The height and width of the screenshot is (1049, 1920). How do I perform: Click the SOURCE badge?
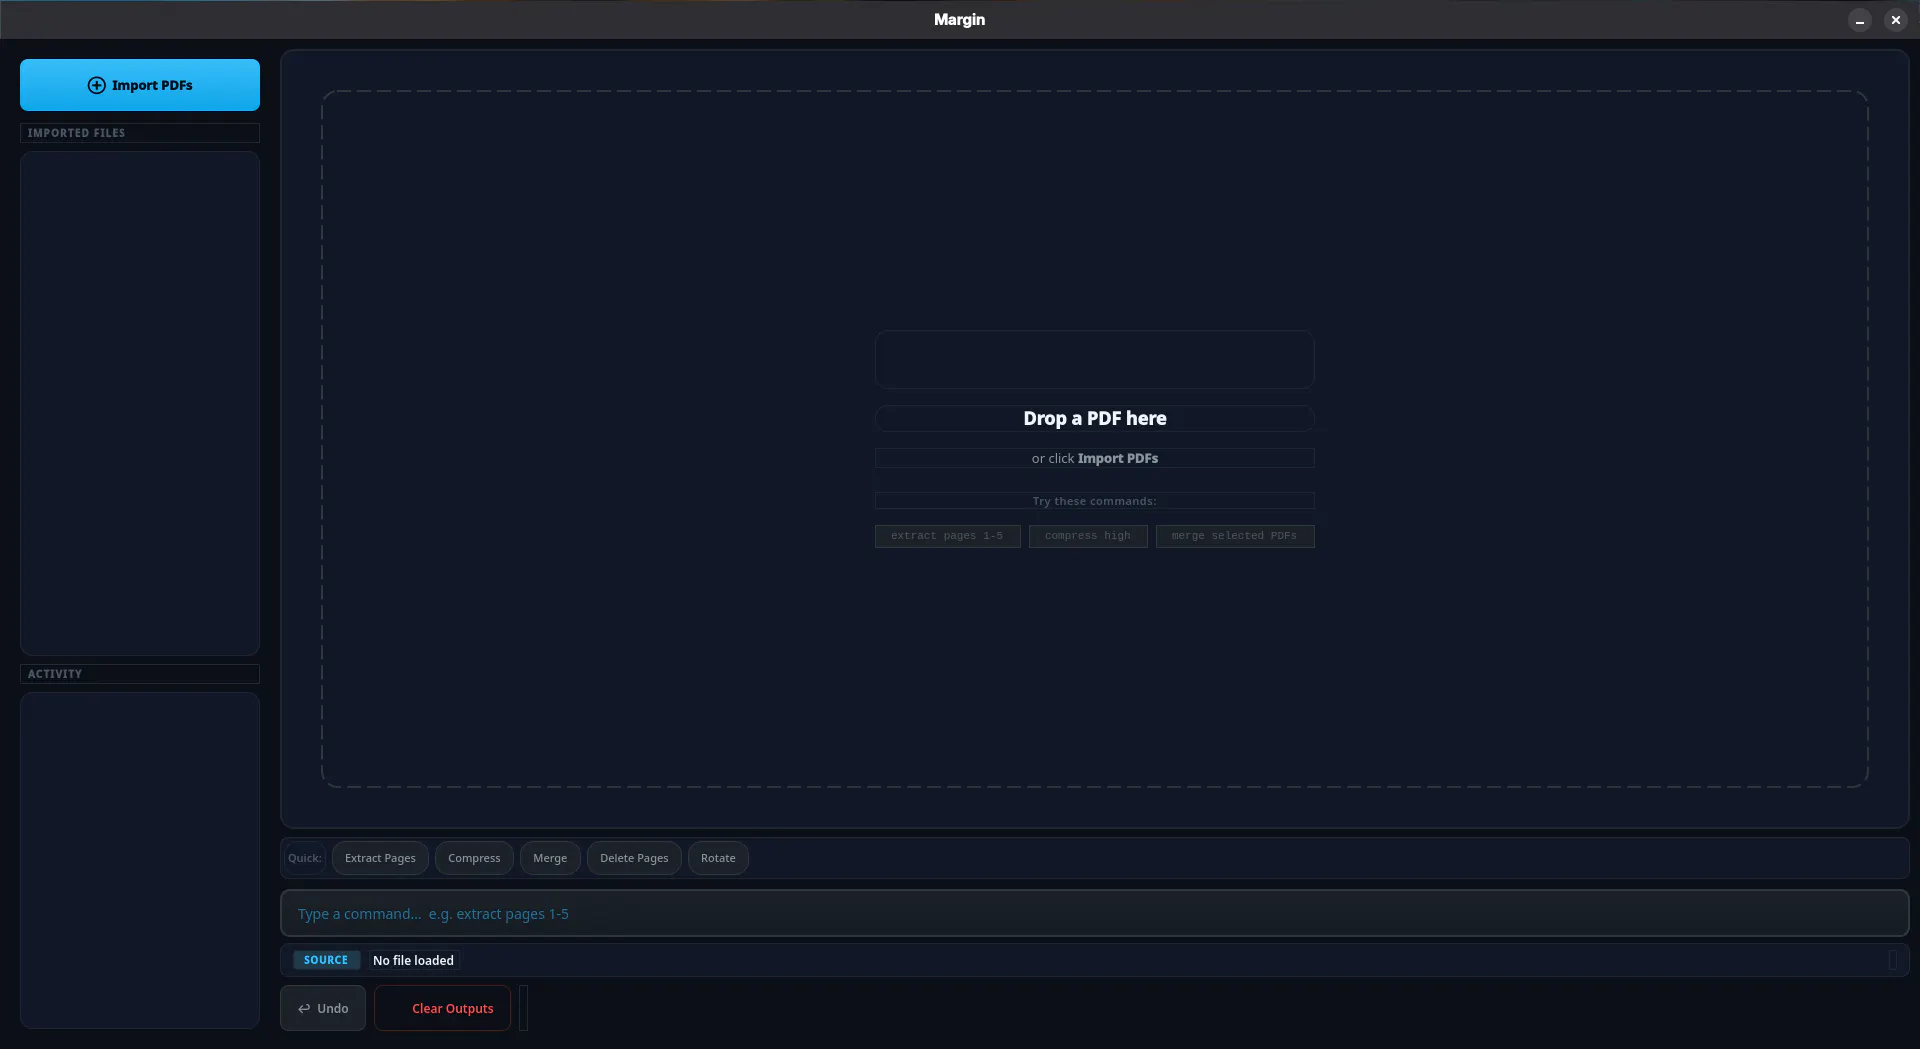[x=326, y=960]
